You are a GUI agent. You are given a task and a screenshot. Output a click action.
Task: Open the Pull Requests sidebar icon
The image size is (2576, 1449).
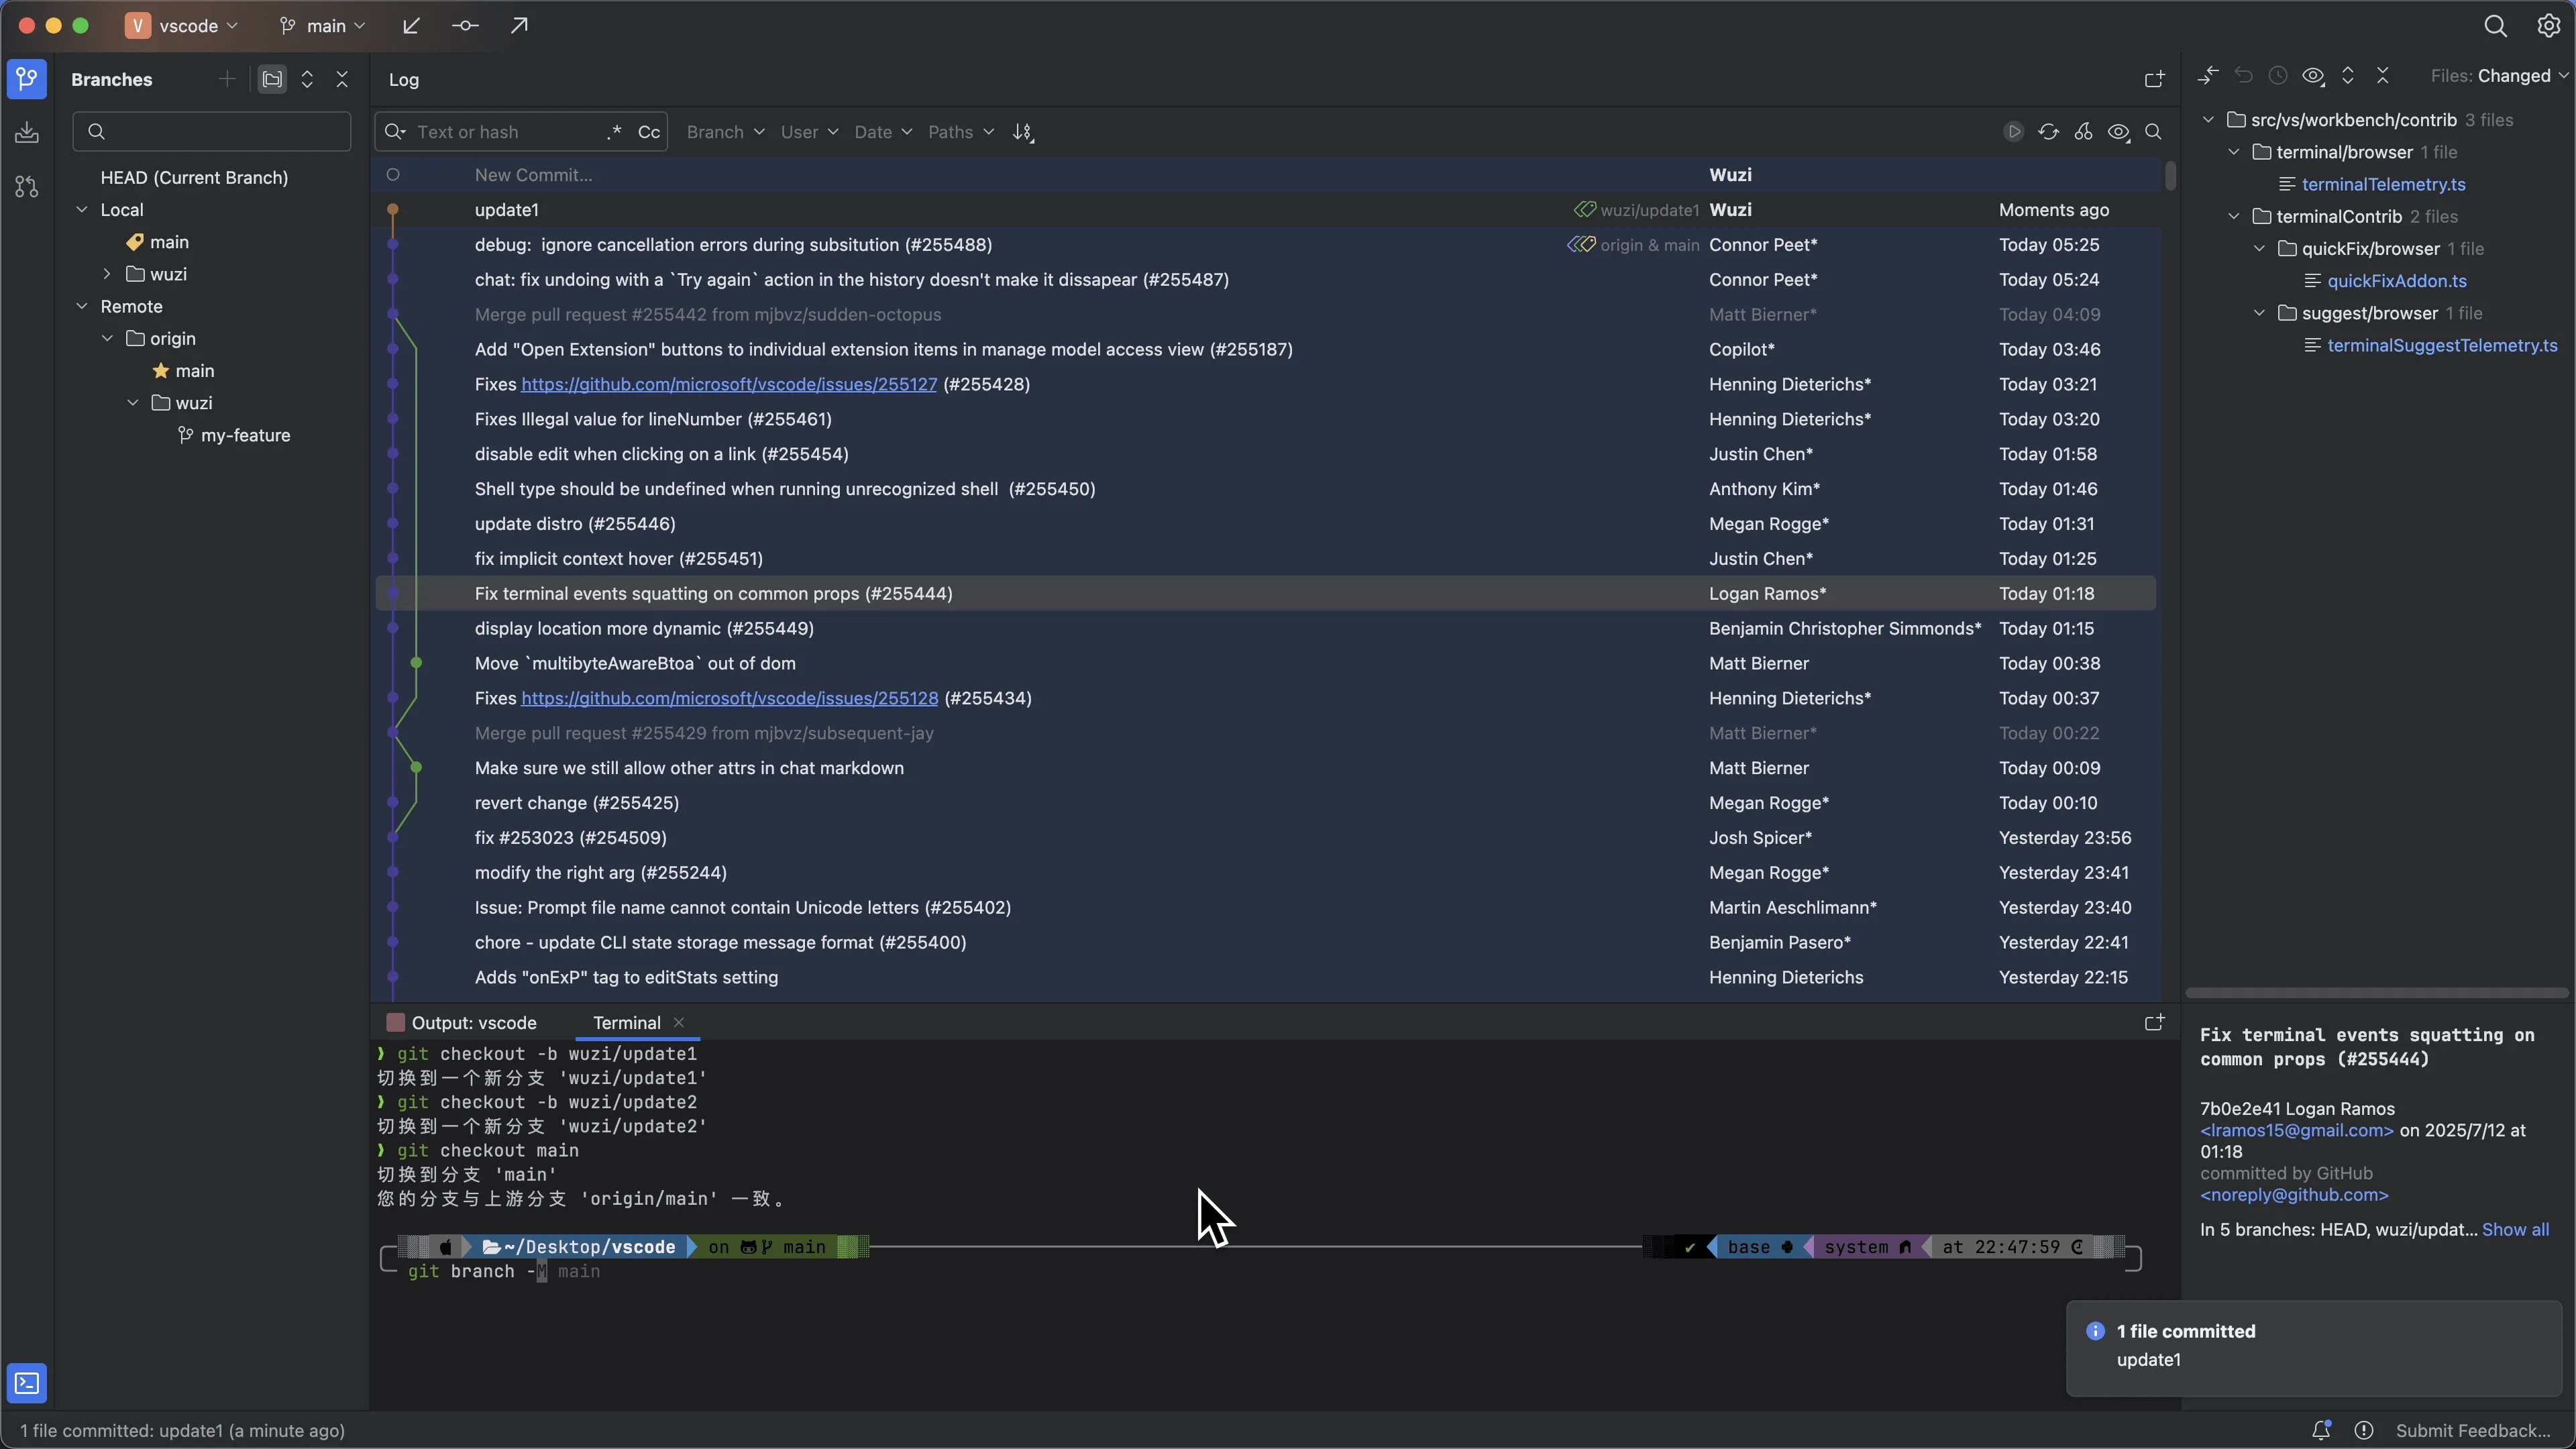click(27, 187)
